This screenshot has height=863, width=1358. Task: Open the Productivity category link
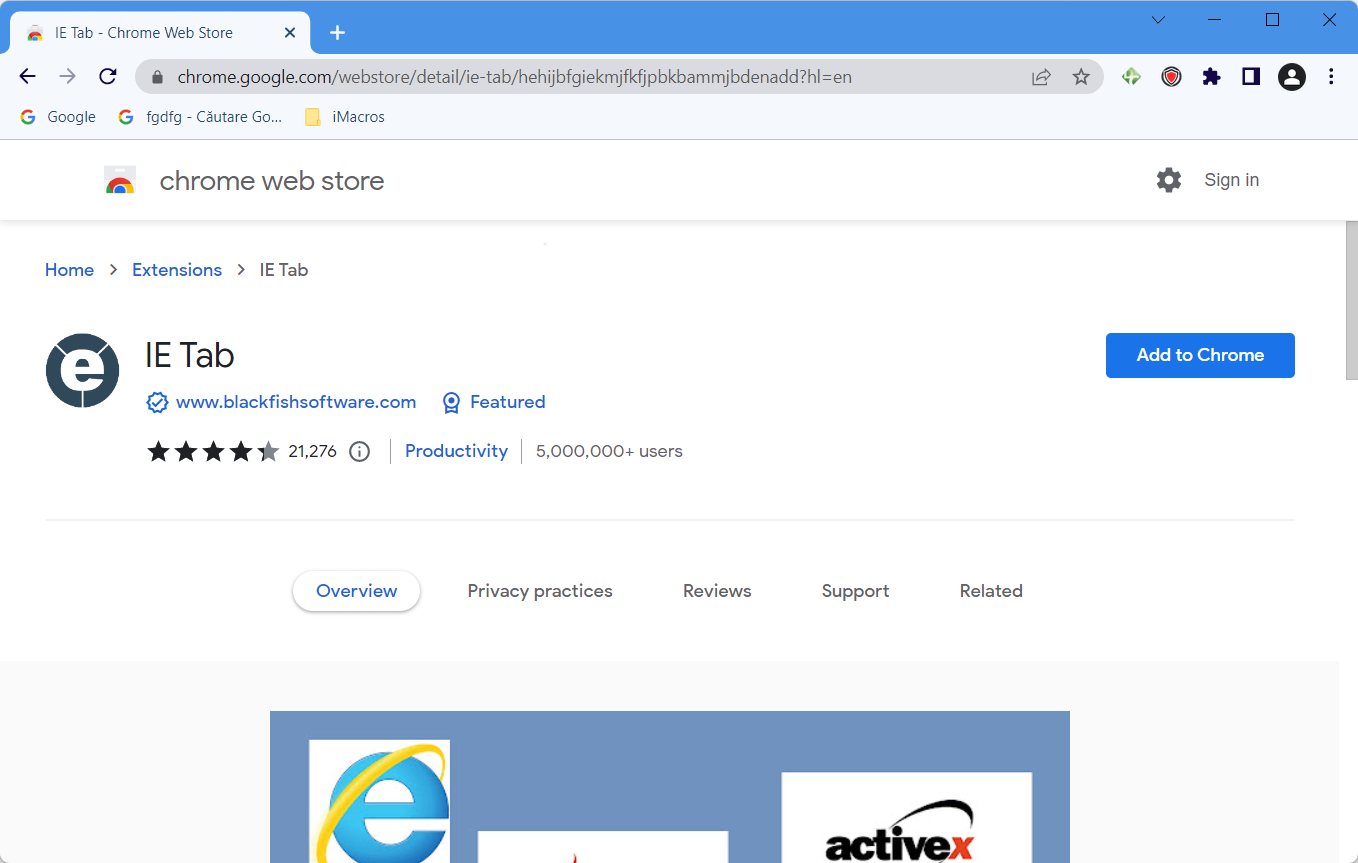point(456,451)
